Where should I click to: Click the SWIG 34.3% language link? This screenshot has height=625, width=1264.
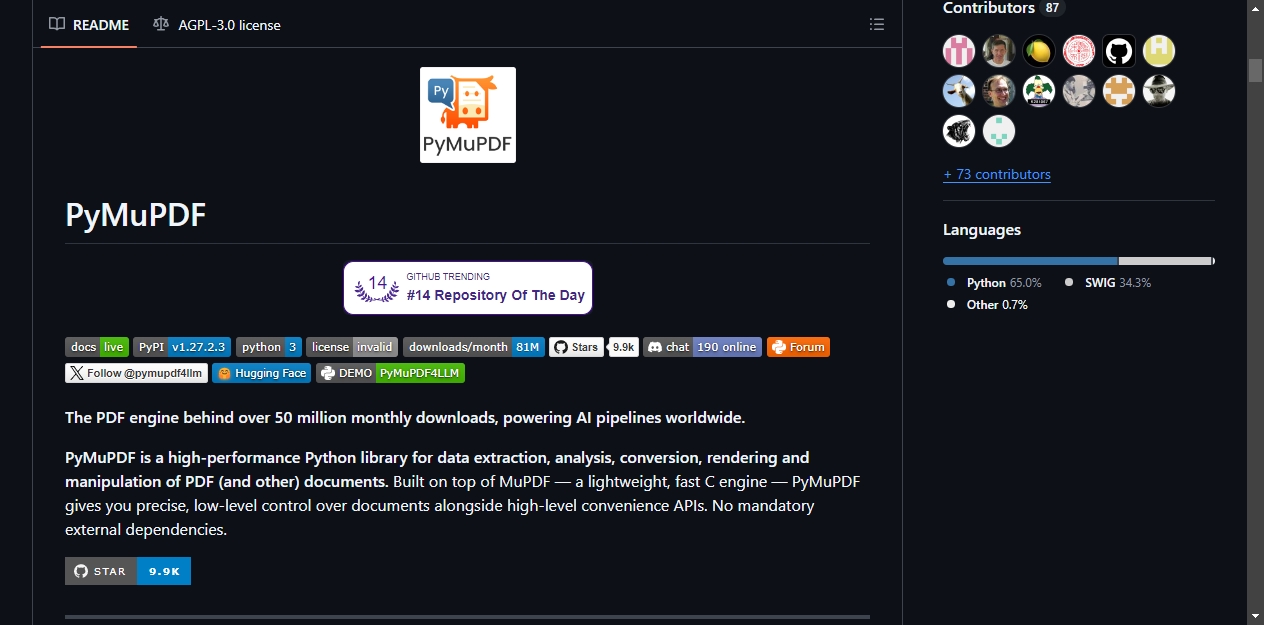click(1108, 283)
